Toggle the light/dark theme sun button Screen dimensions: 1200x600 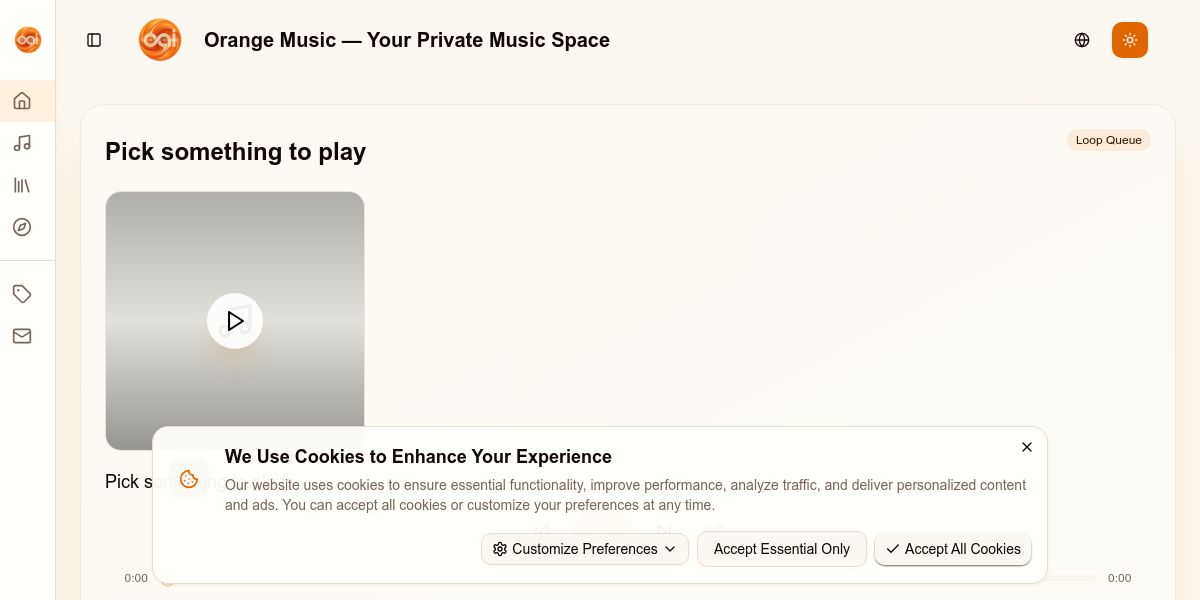coord(1130,40)
